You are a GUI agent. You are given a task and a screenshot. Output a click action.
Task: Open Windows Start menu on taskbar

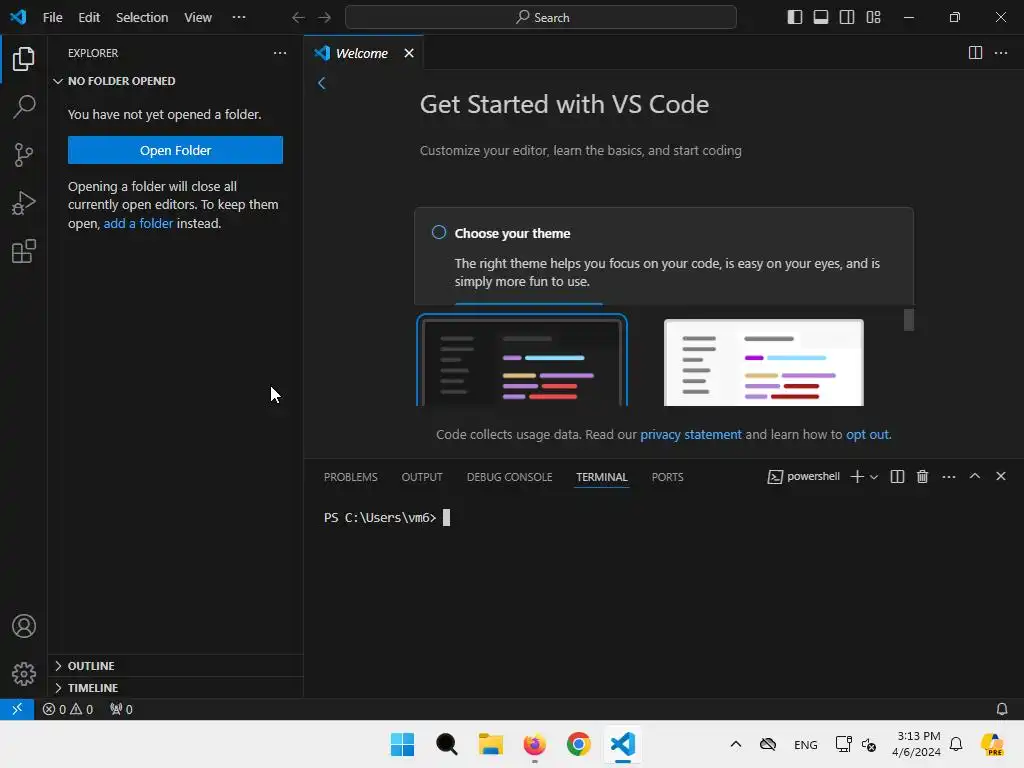click(x=402, y=744)
